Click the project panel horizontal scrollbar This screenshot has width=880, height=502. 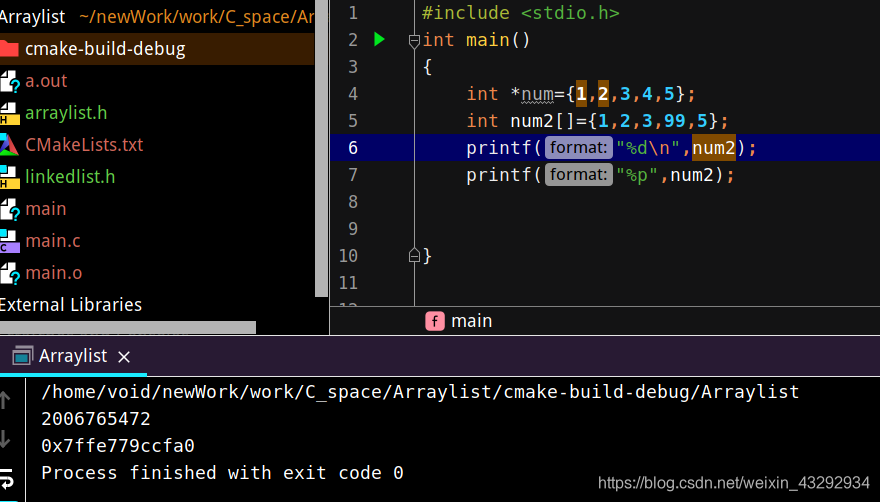click(128, 327)
